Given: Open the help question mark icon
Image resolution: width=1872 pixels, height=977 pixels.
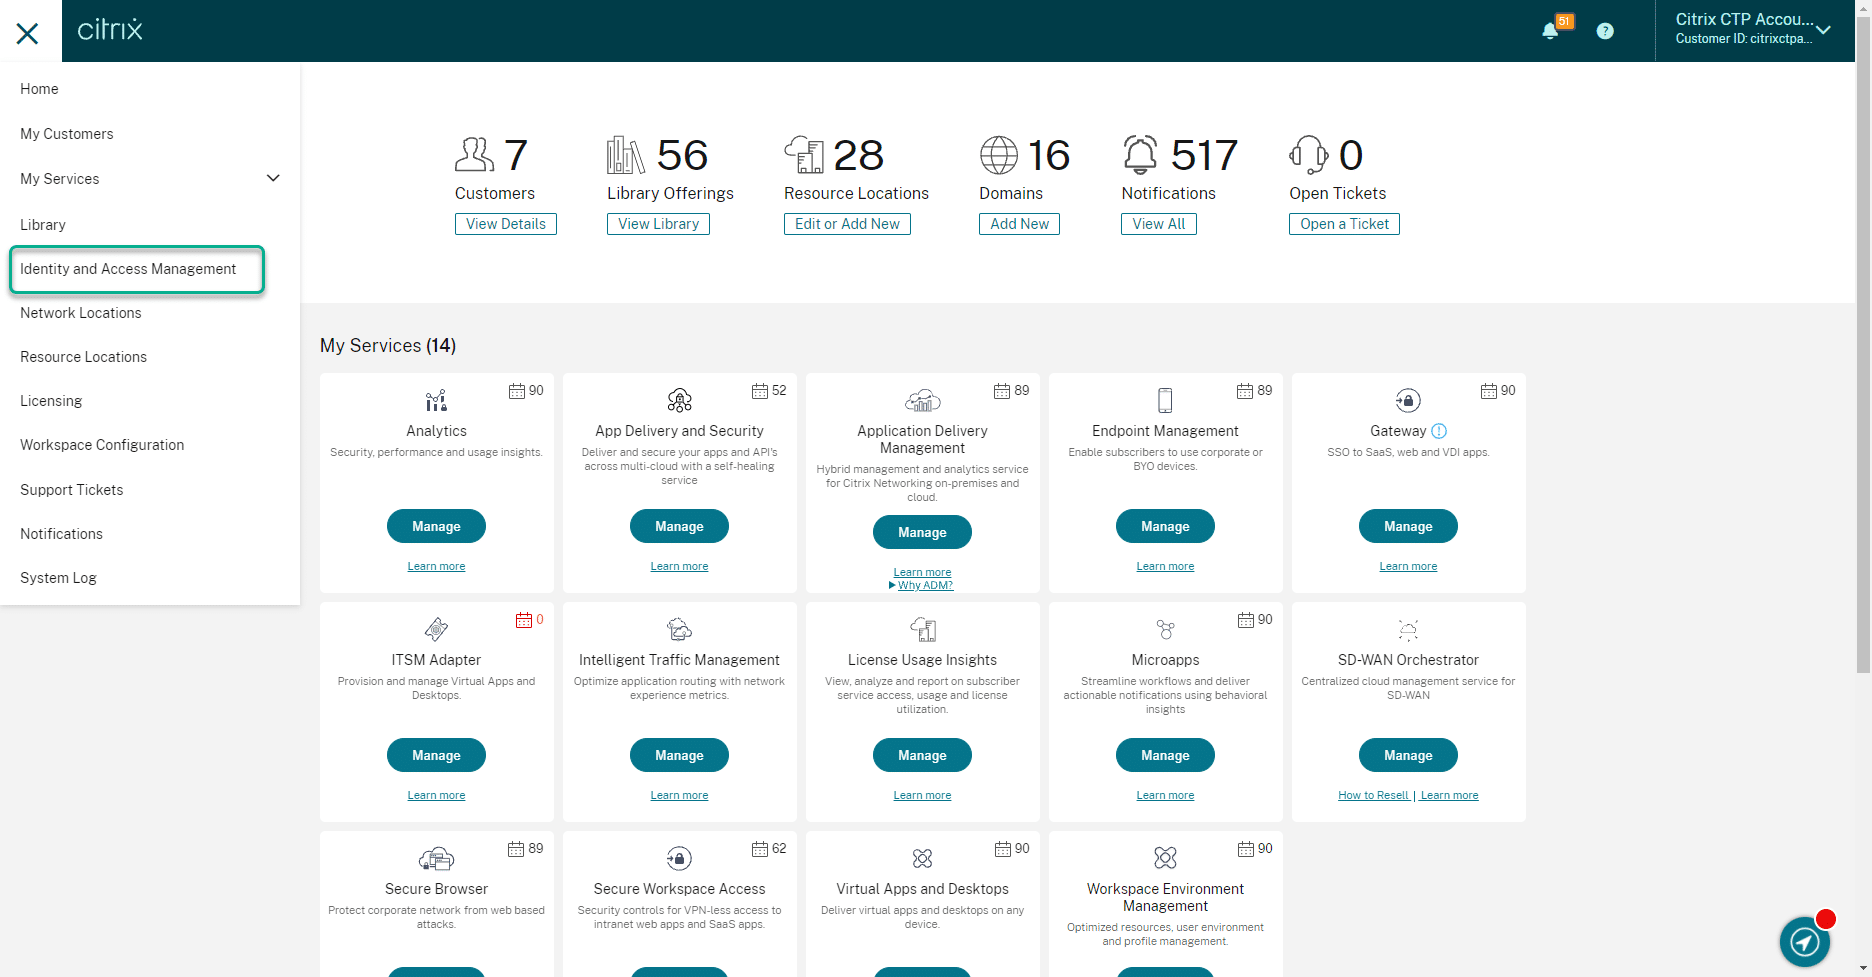Looking at the screenshot, I should click(x=1605, y=31).
